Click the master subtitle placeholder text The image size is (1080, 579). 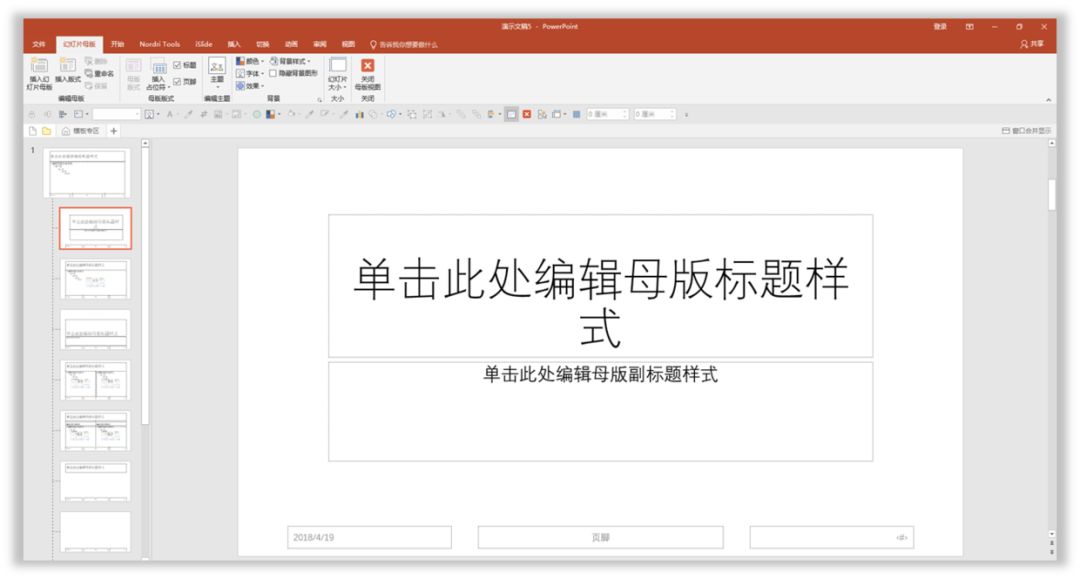601,375
